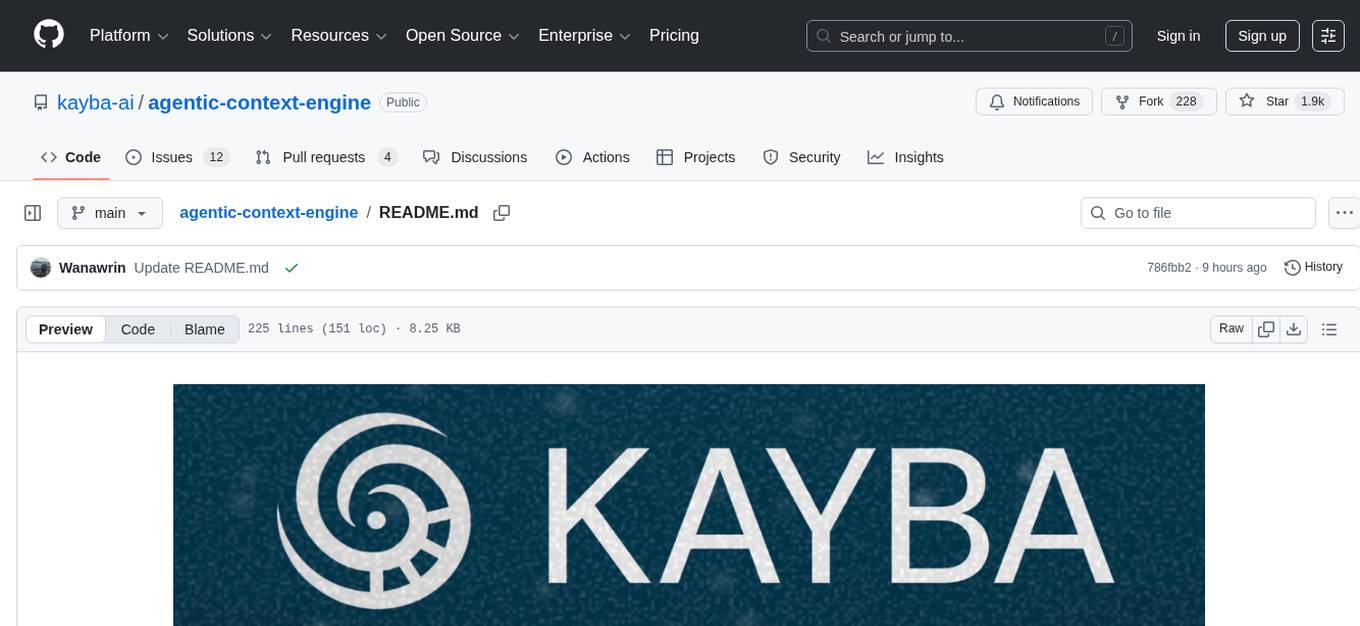Screen dimensions: 1360x626
Task: Expand the Open Source menu
Action: click(461, 35)
